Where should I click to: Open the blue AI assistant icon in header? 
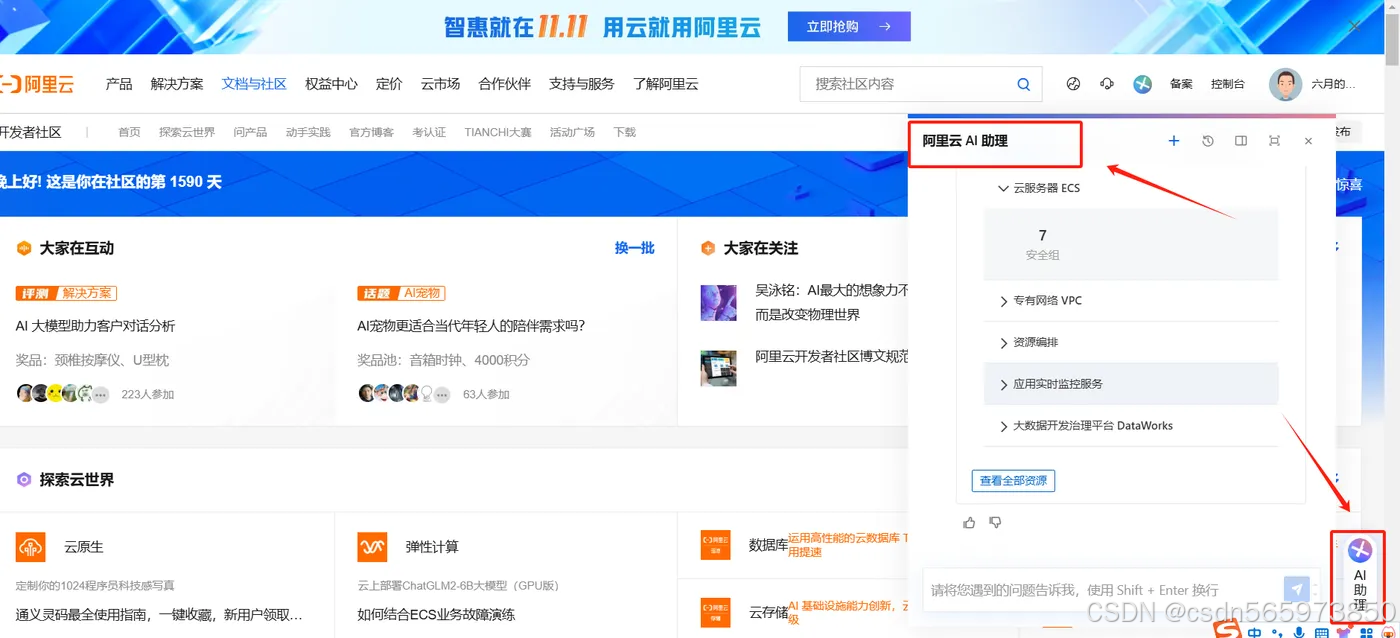click(x=1141, y=84)
